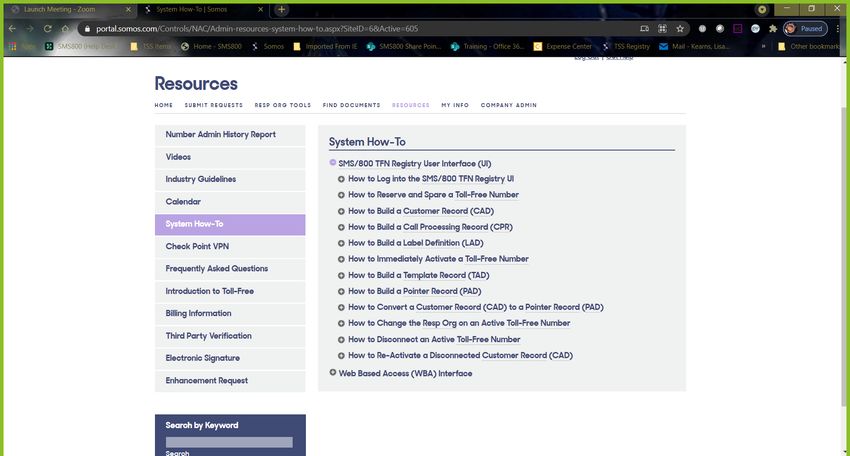
Task: Select Number Admin History Report in sidebar
Action: pyautogui.click(x=230, y=134)
